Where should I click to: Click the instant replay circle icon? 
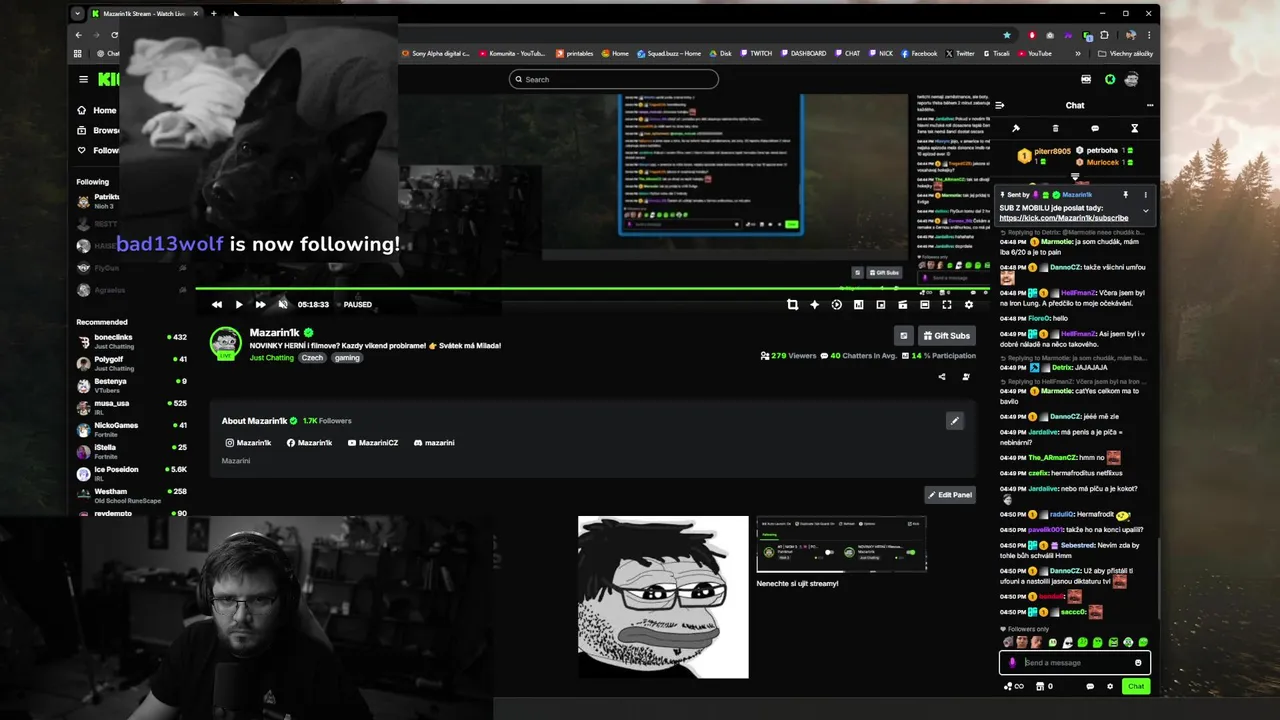pyautogui.click(x=836, y=305)
